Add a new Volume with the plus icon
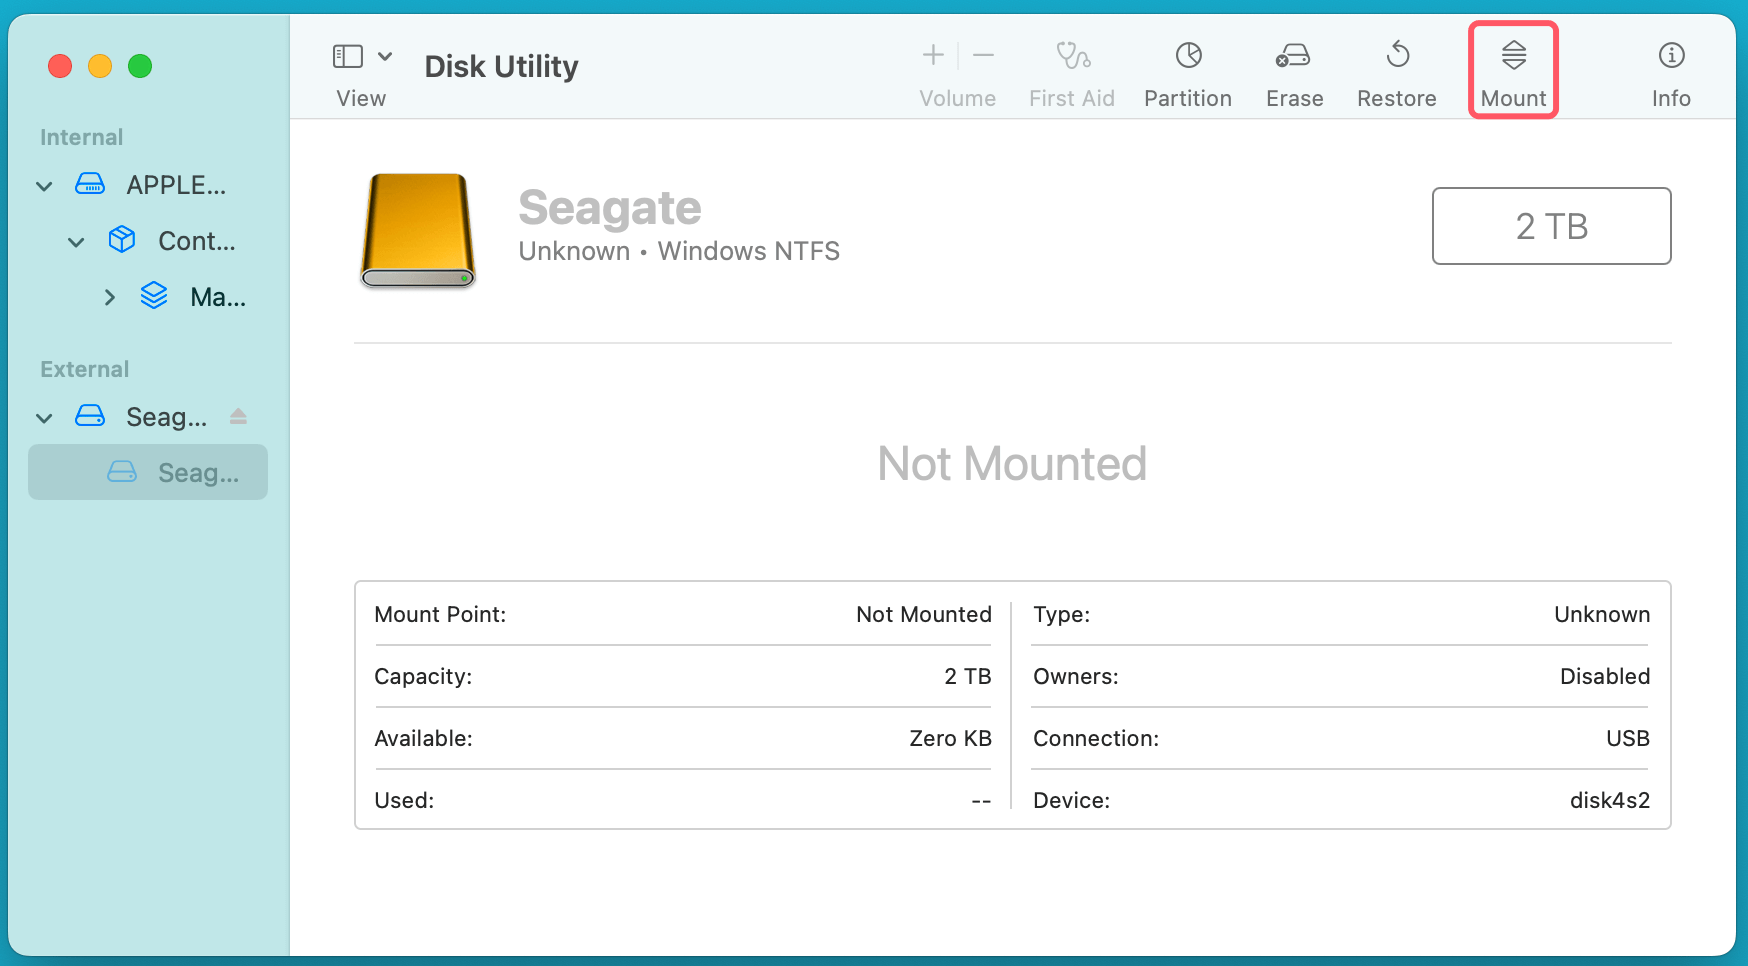The width and height of the screenshot is (1748, 966). (931, 55)
